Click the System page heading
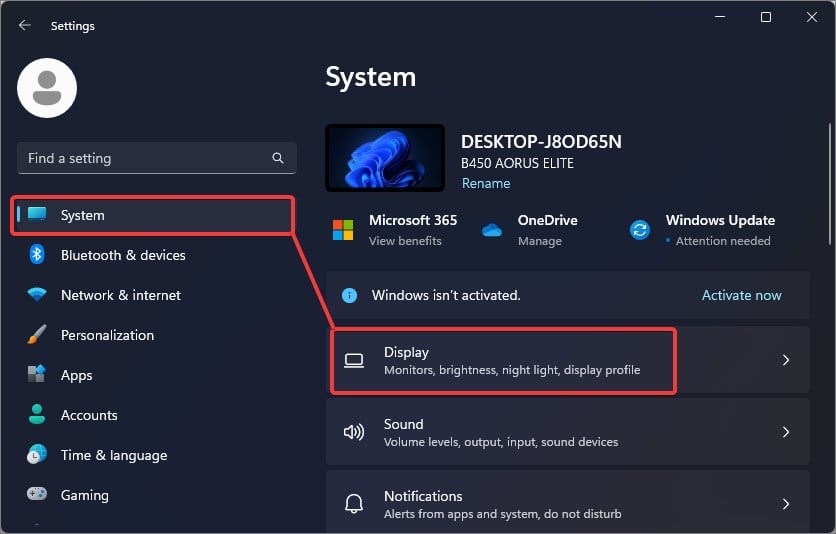This screenshot has height=534, width=836. tap(371, 77)
